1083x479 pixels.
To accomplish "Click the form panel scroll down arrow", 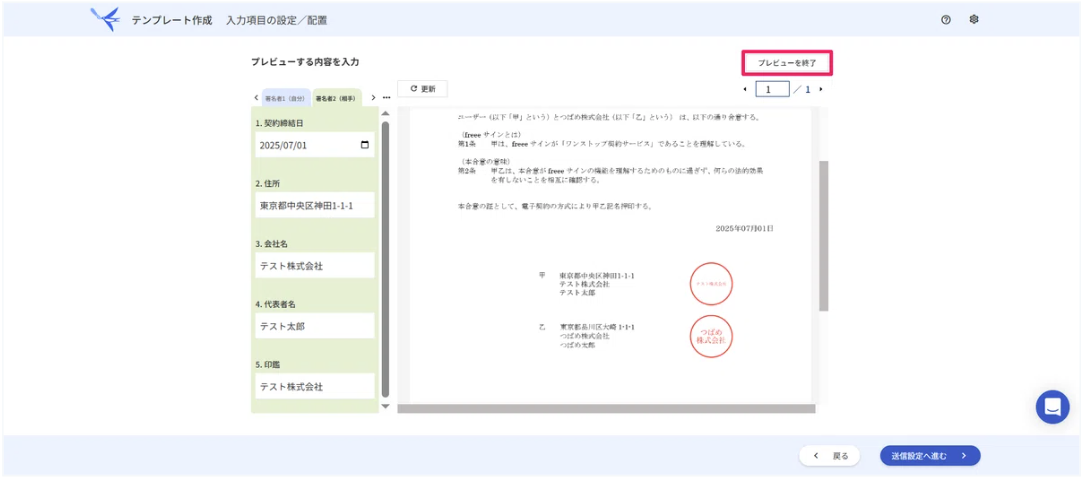I will coord(385,407).
